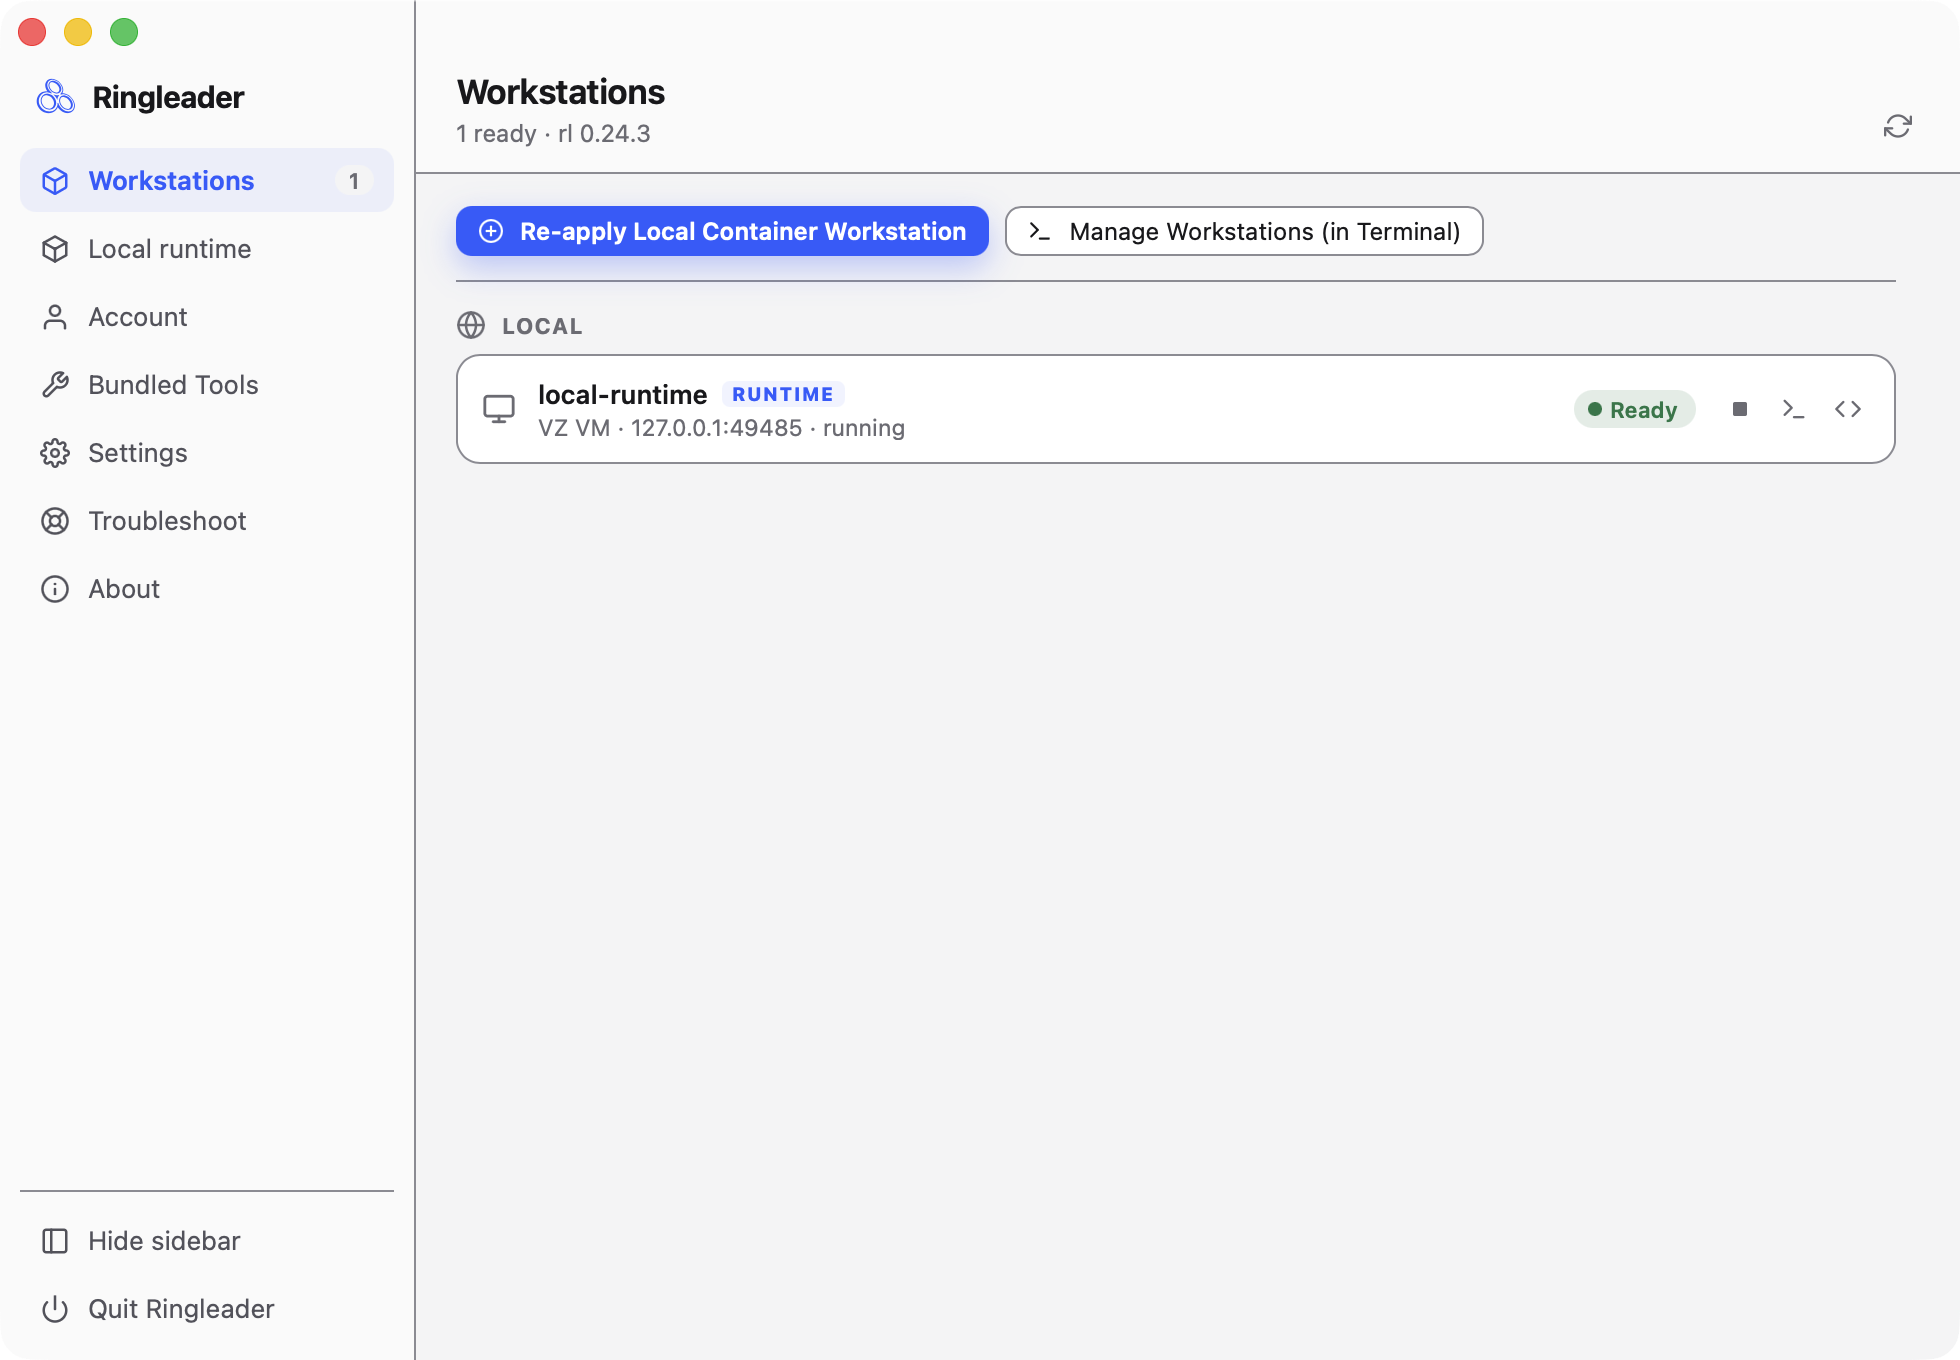Open the Troubleshoot page
1960x1360 pixels.
pyautogui.click(x=207, y=520)
